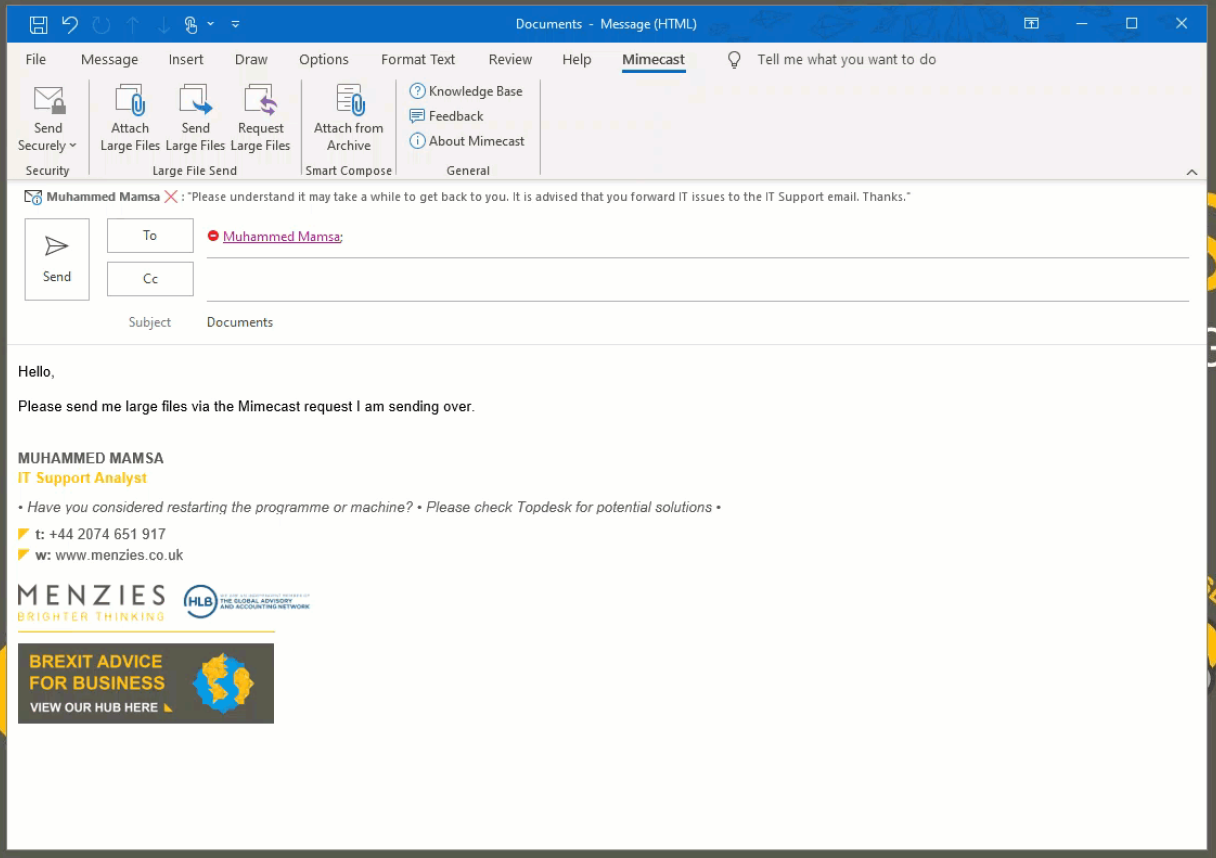Viewport: 1216px width, 858px height.
Task: Click the Brexit Advice for Business banner
Action: coord(146,683)
